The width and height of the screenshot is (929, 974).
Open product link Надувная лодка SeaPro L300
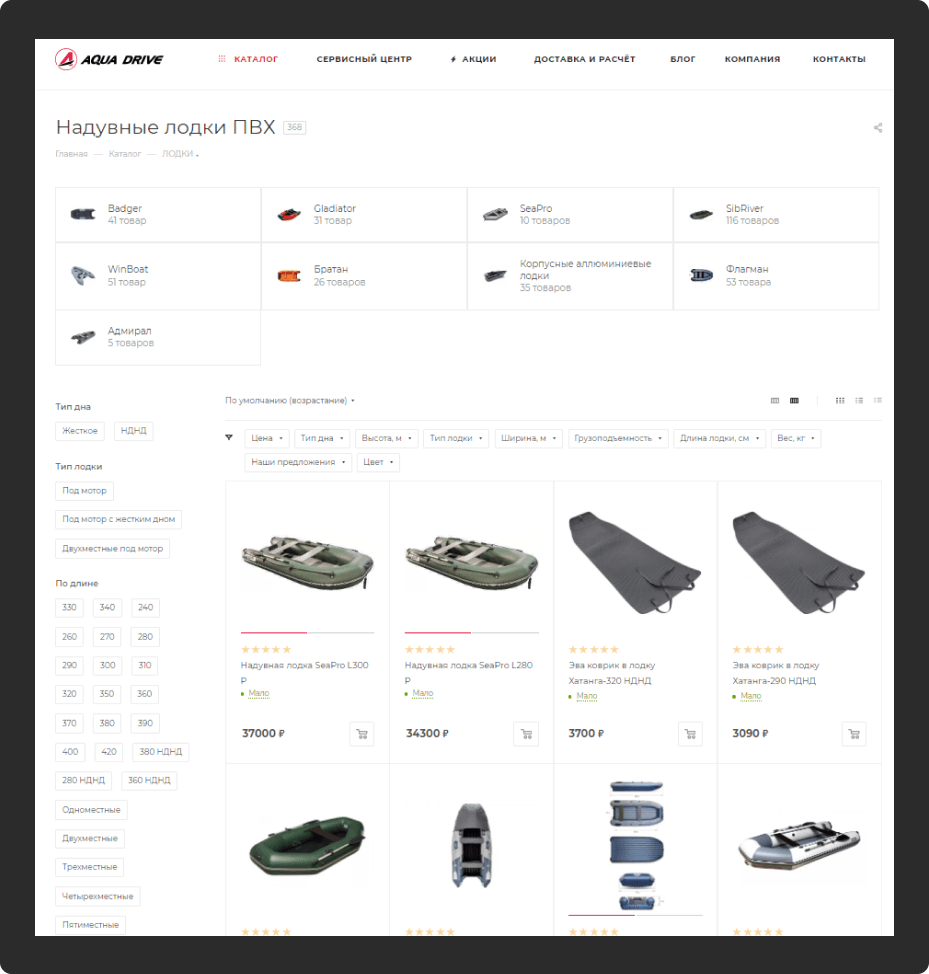304,673
